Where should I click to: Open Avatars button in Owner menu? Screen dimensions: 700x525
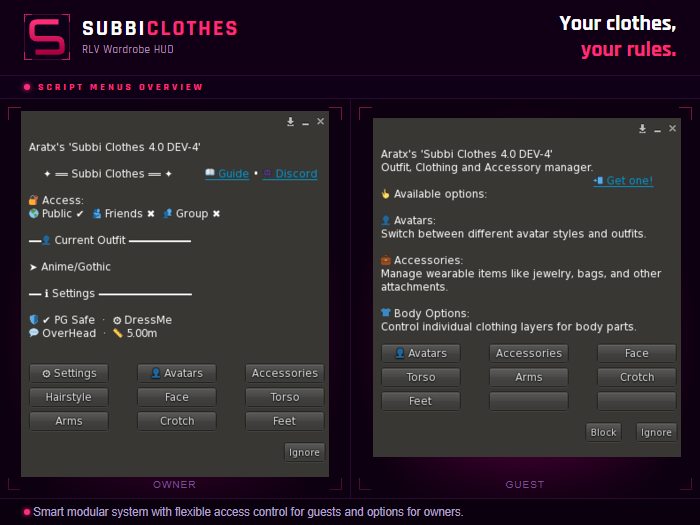(177, 373)
